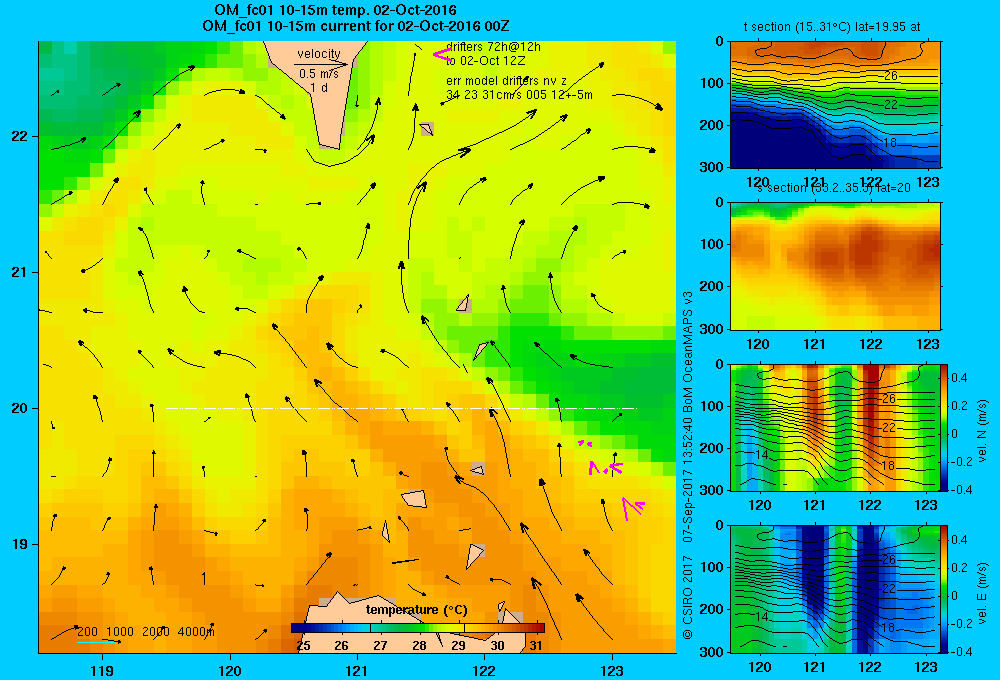Click latitude label '22' on main map axis
The image size is (1000, 680).
20,137
